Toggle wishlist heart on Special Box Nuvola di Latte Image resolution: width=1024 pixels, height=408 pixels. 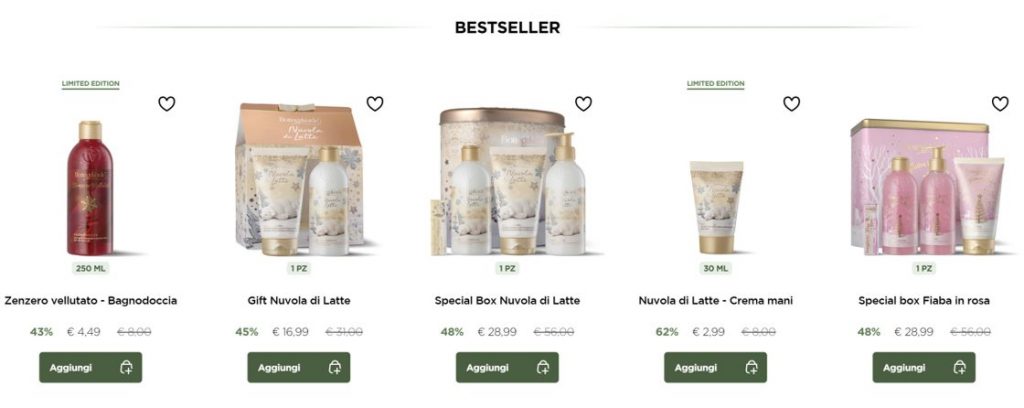coord(583,103)
